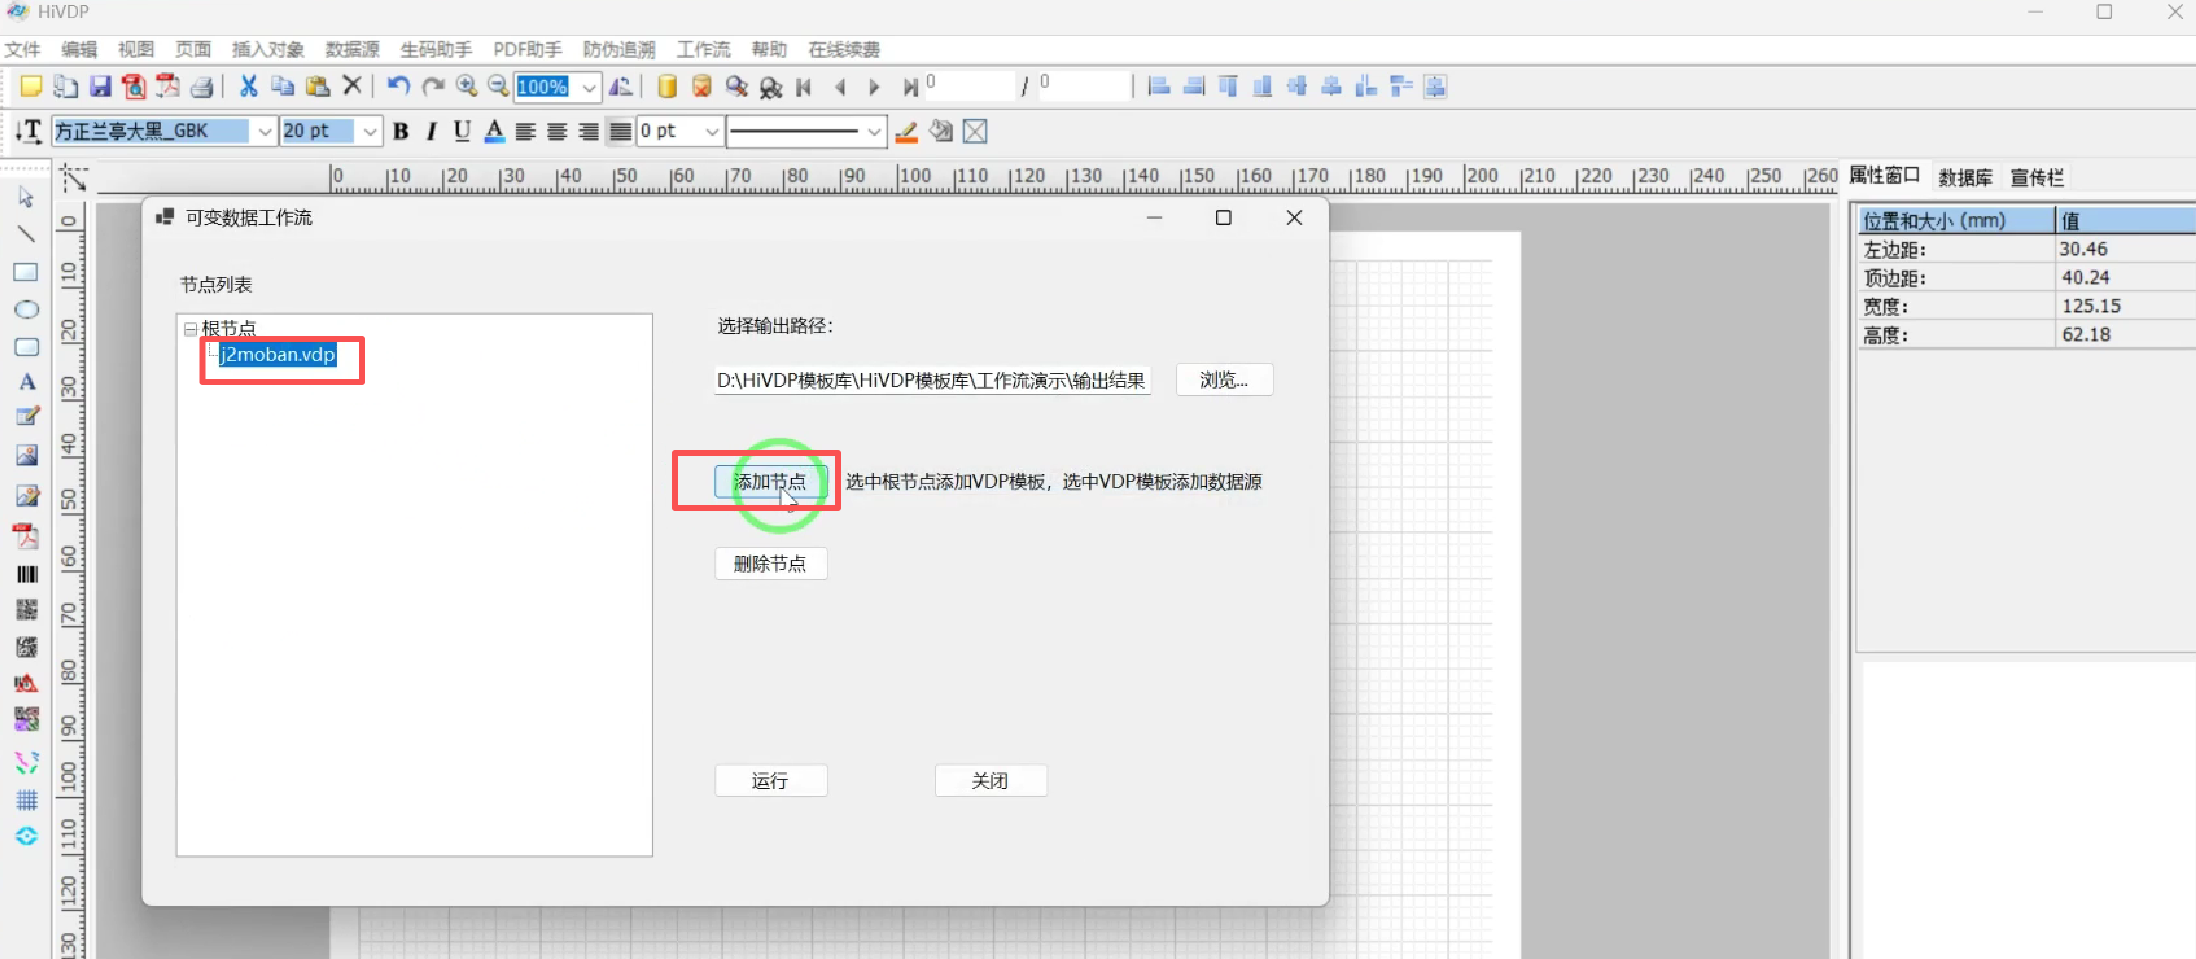Open the PDF import tool
The image size is (2196, 959).
26,535
